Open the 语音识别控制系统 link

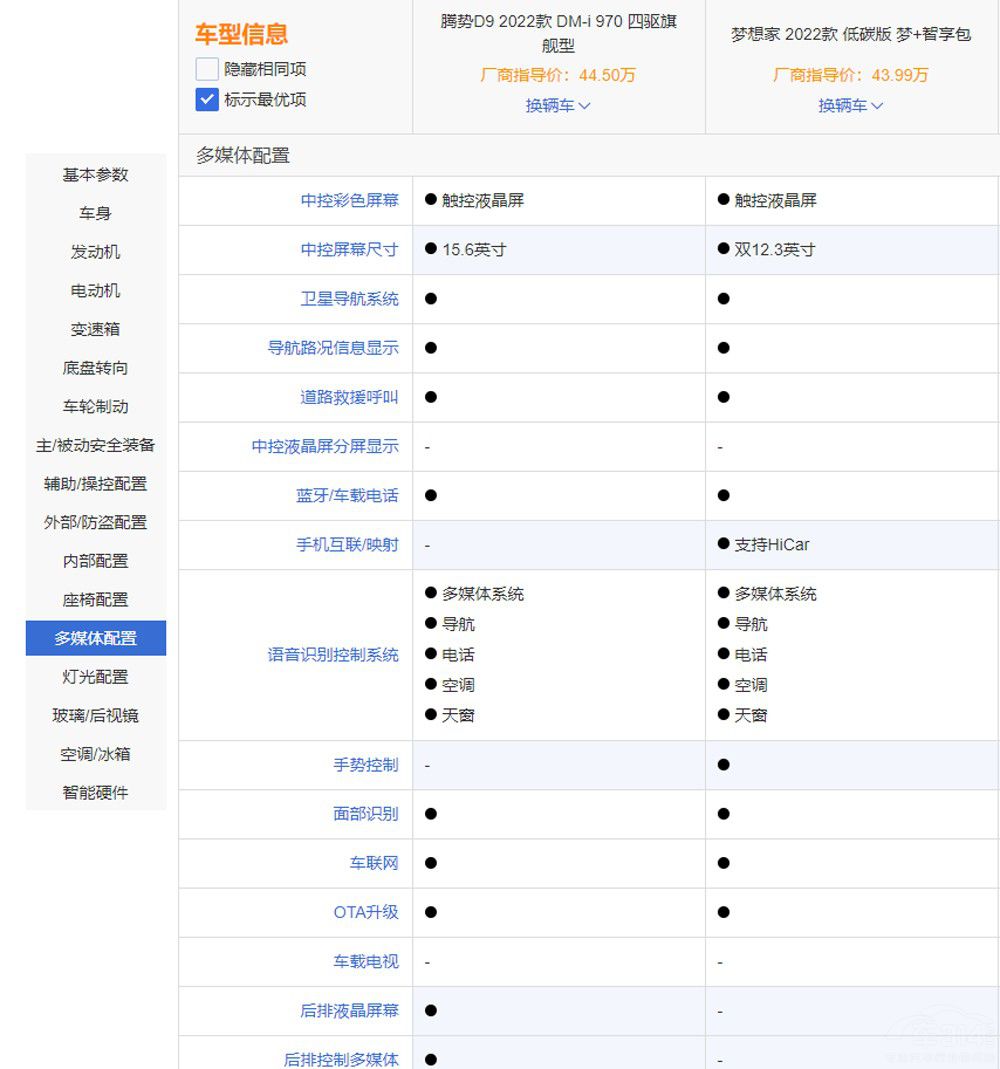(333, 655)
